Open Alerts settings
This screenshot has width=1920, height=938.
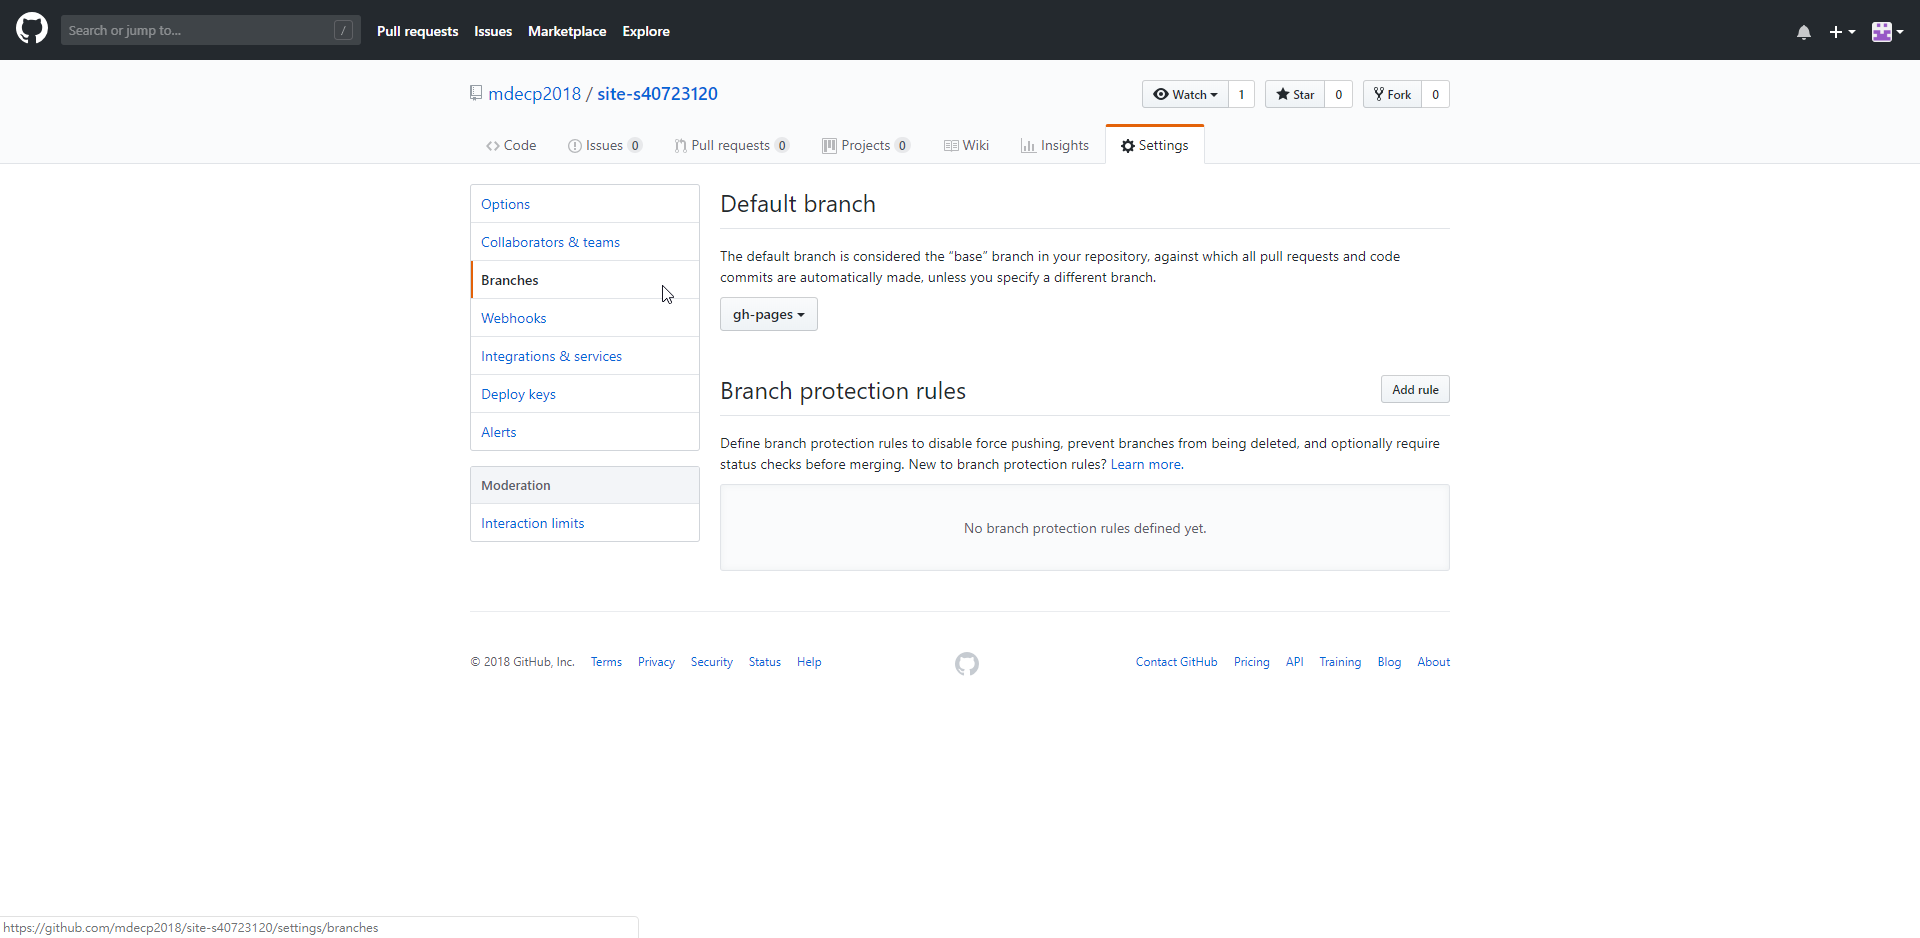pyautogui.click(x=585, y=432)
